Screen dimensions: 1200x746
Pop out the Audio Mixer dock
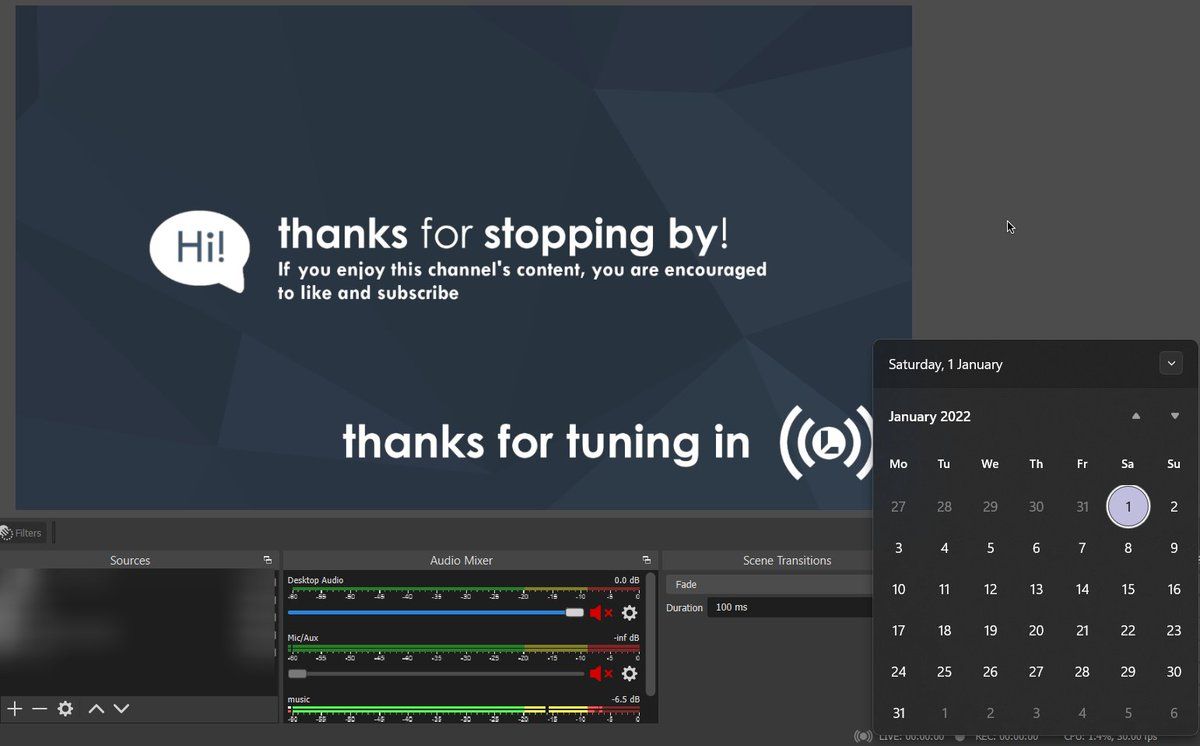pos(646,560)
